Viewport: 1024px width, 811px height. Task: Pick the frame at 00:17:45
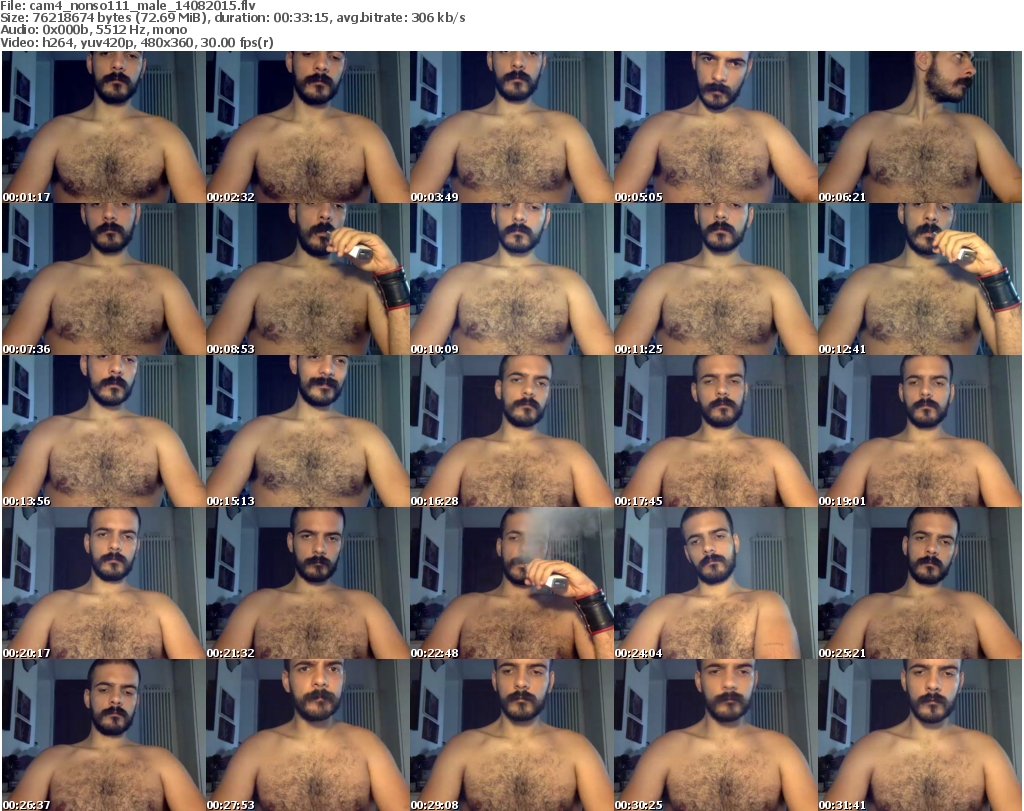716,432
